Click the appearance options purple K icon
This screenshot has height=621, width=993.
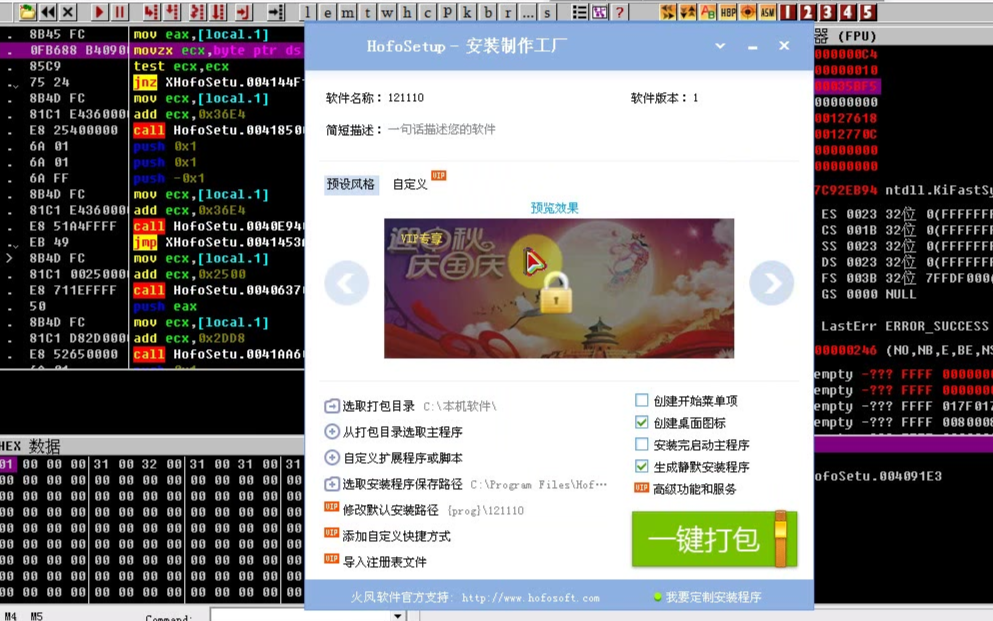pos(600,11)
